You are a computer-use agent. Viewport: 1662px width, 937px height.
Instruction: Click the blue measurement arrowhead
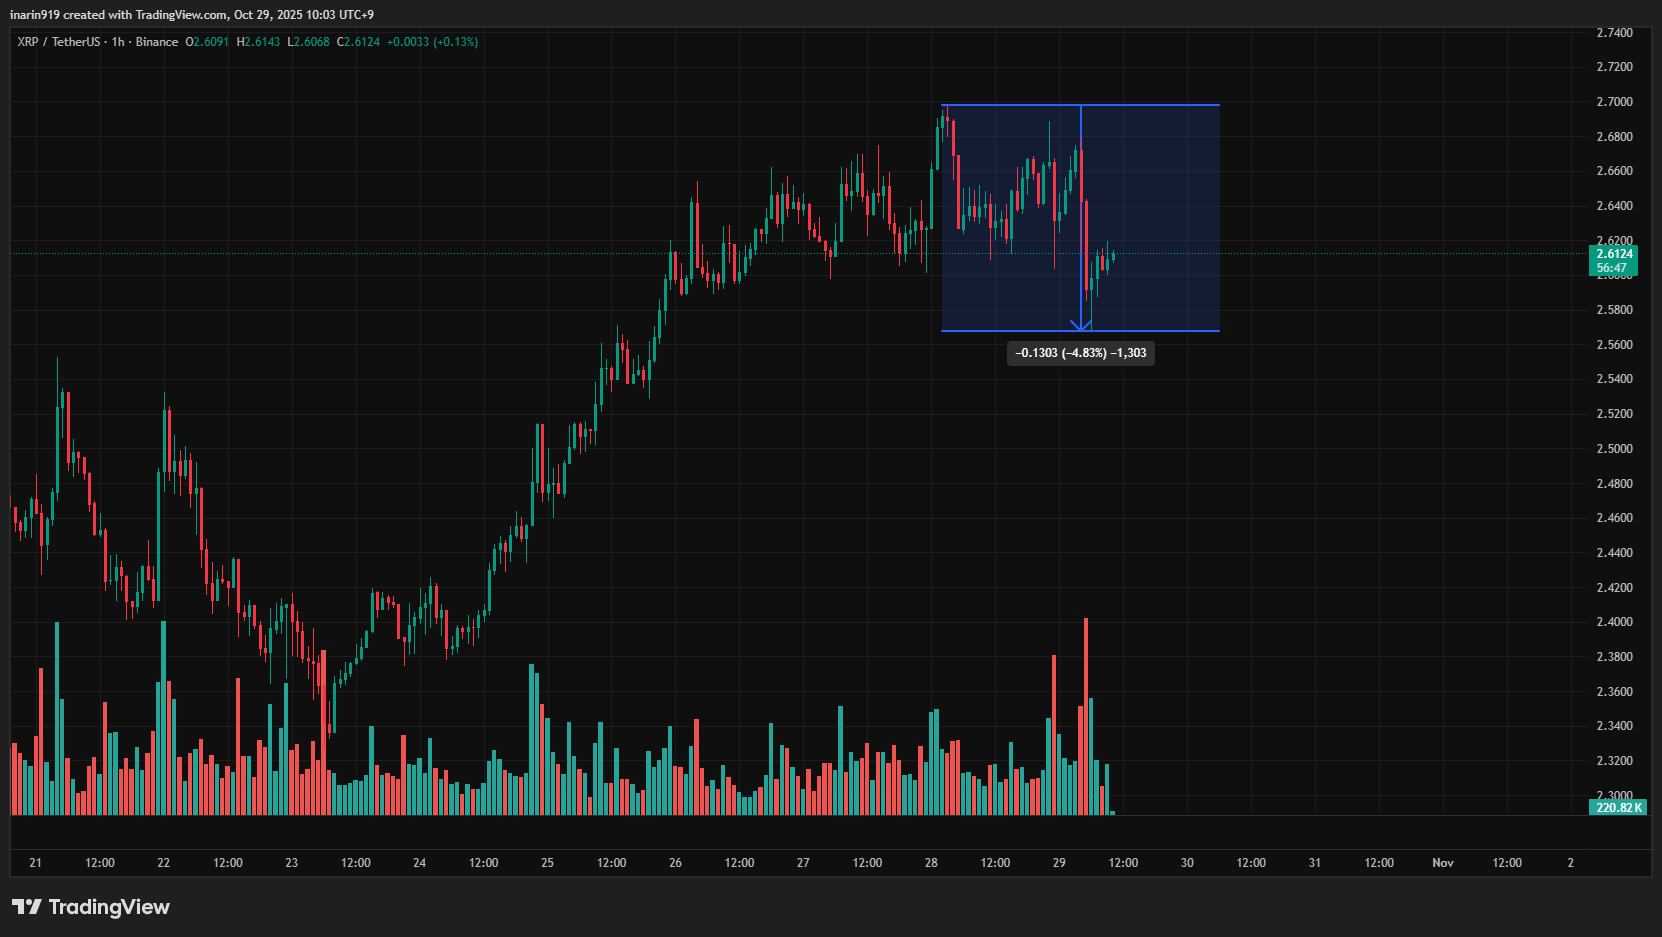(1081, 325)
